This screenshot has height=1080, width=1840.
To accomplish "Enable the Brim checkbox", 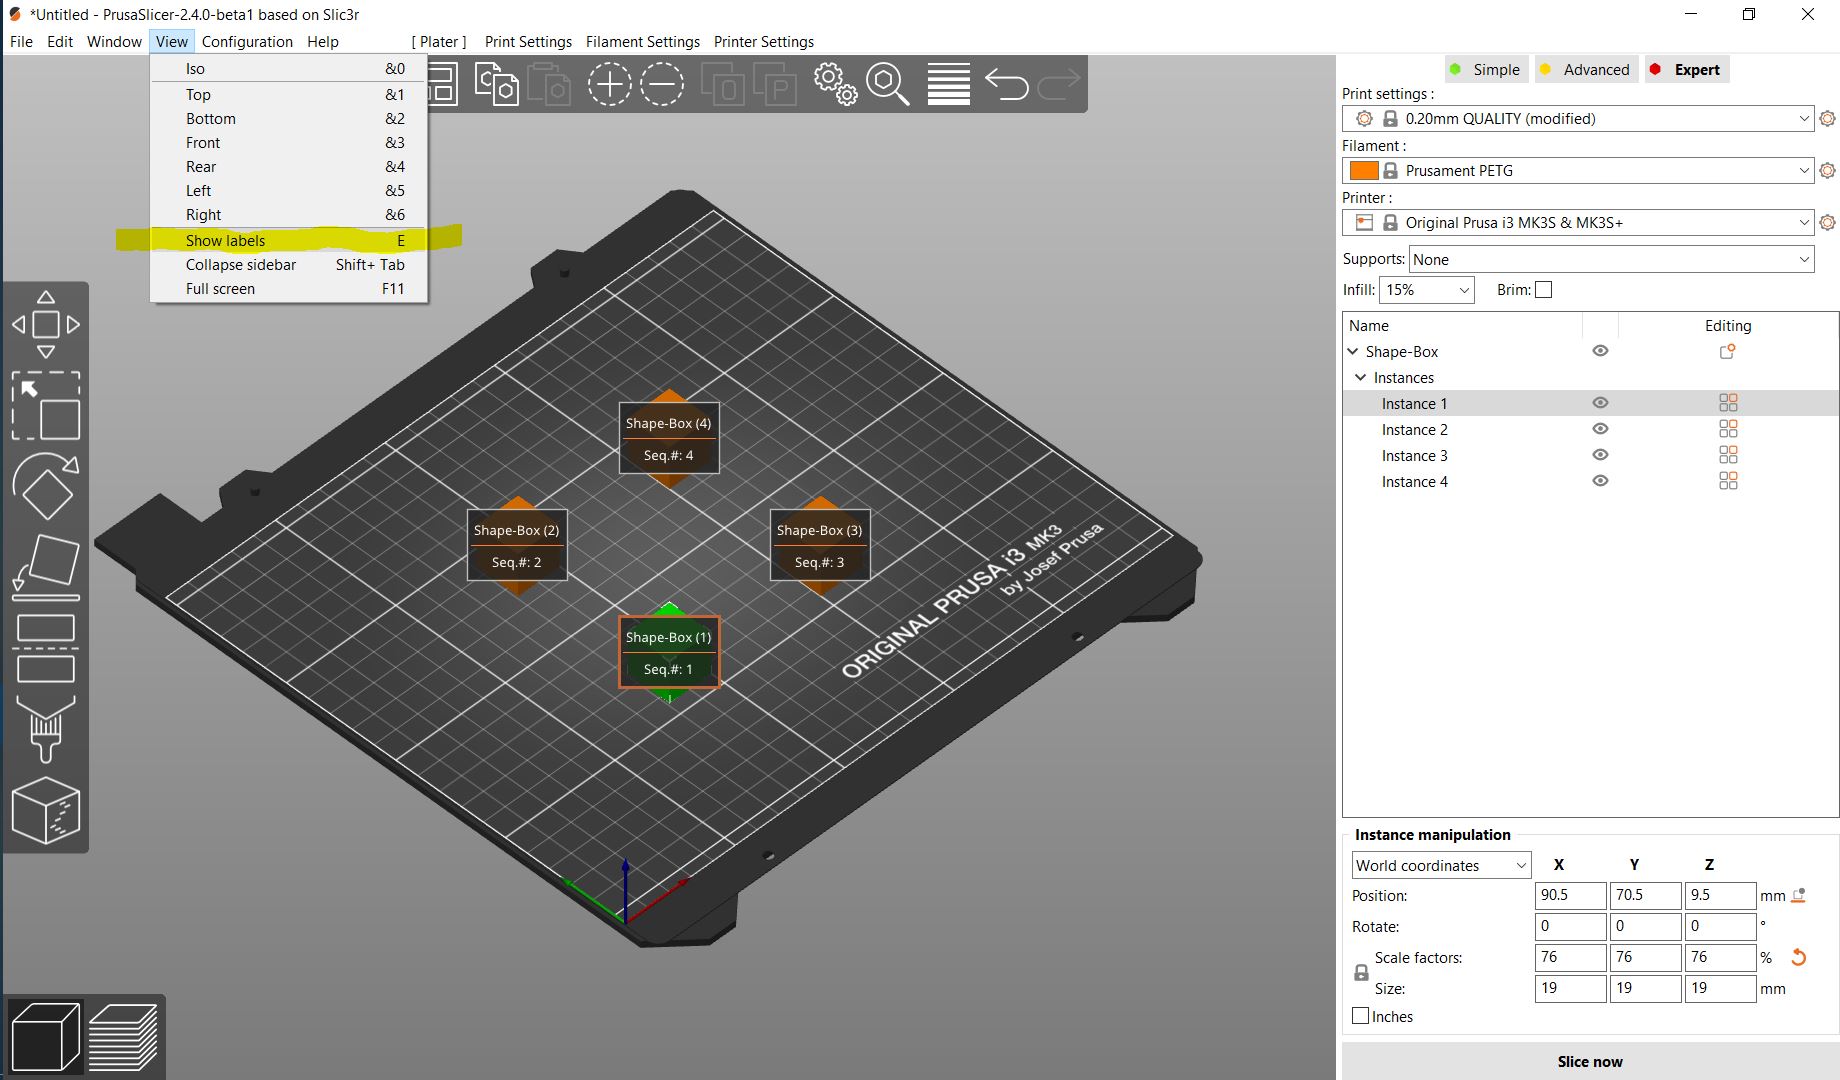I will pyautogui.click(x=1543, y=289).
